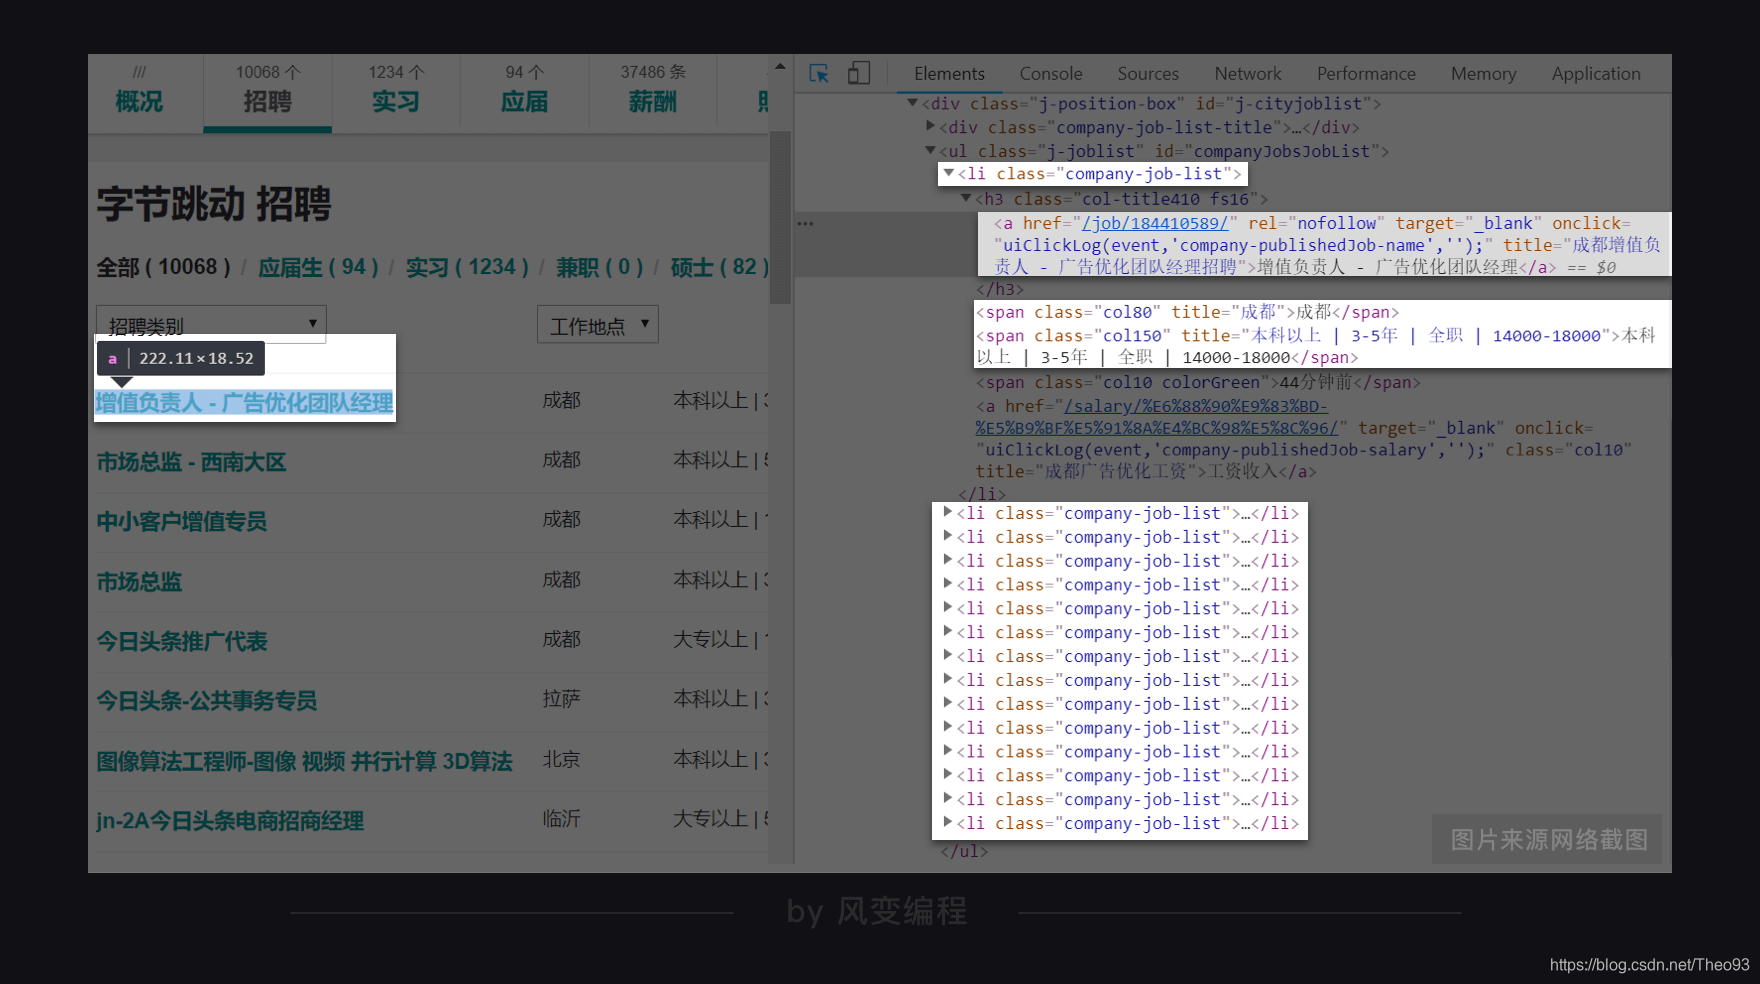The image size is (1760, 984).
Task: Open job 图像算法工程师-图像 视频 并行计算 3D算法
Action: click(304, 761)
